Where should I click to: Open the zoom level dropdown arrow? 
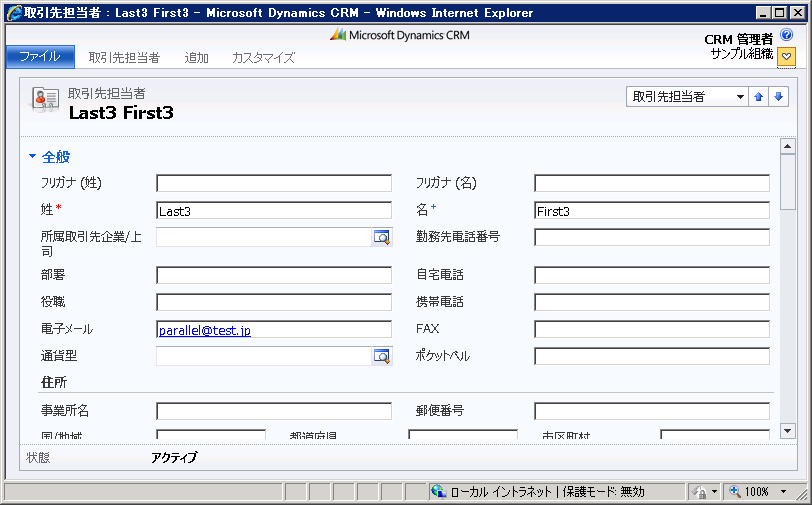point(783,491)
